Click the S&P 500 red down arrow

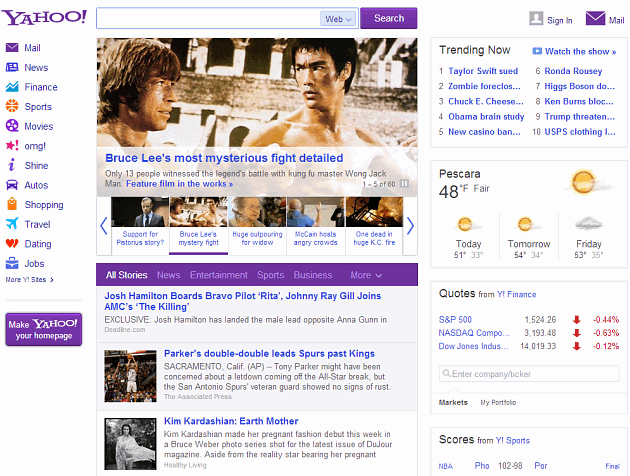(x=577, y=319)
